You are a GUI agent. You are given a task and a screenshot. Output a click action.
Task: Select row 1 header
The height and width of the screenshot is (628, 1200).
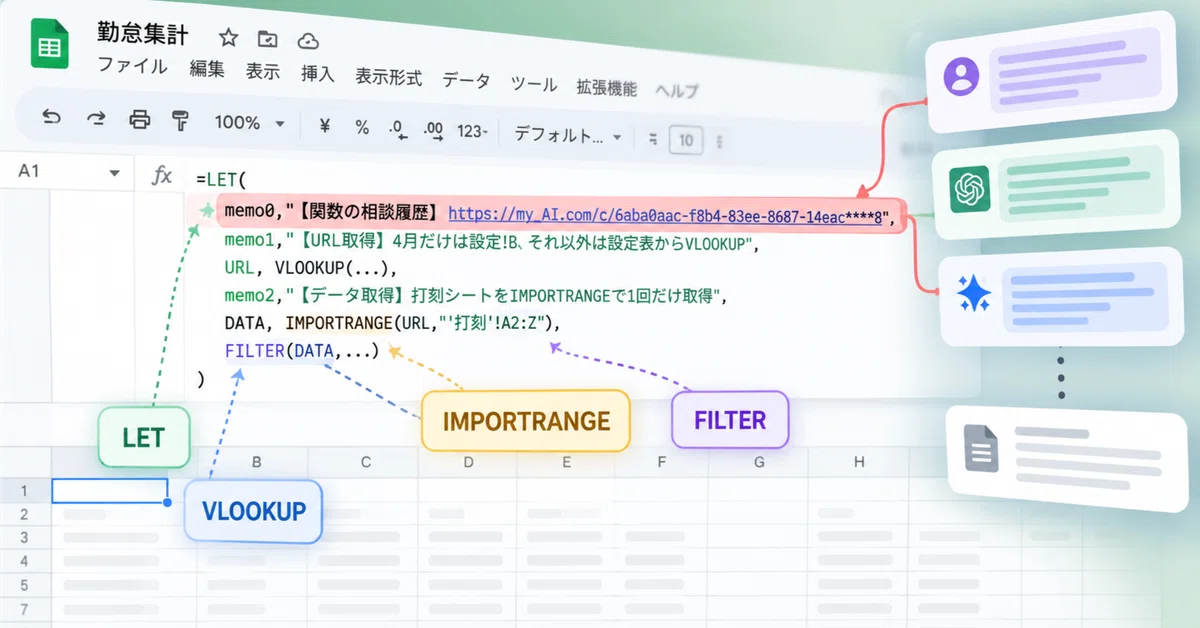click(x=25, y=491)
